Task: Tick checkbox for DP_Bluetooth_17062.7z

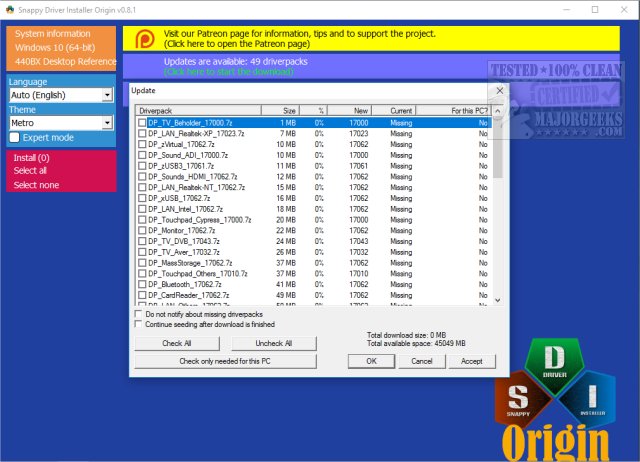Action: tap(142, 284)
